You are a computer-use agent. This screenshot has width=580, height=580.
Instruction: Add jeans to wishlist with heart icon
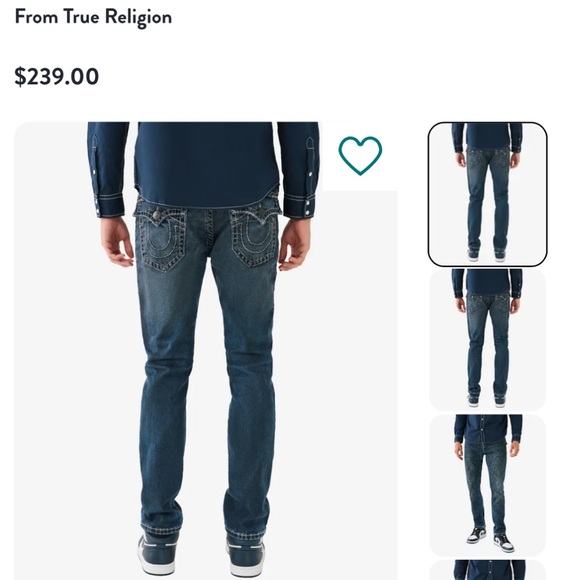(360, 155)
